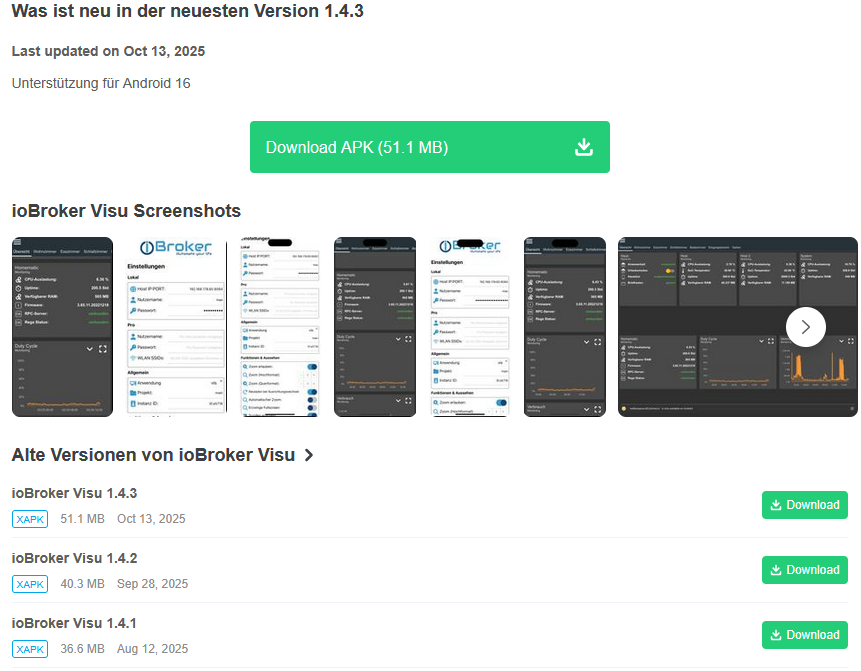Click the download icon beside version 1.4.1
Image resolution: width=861 pixels, height=671 pixels.
coord(777,635)
